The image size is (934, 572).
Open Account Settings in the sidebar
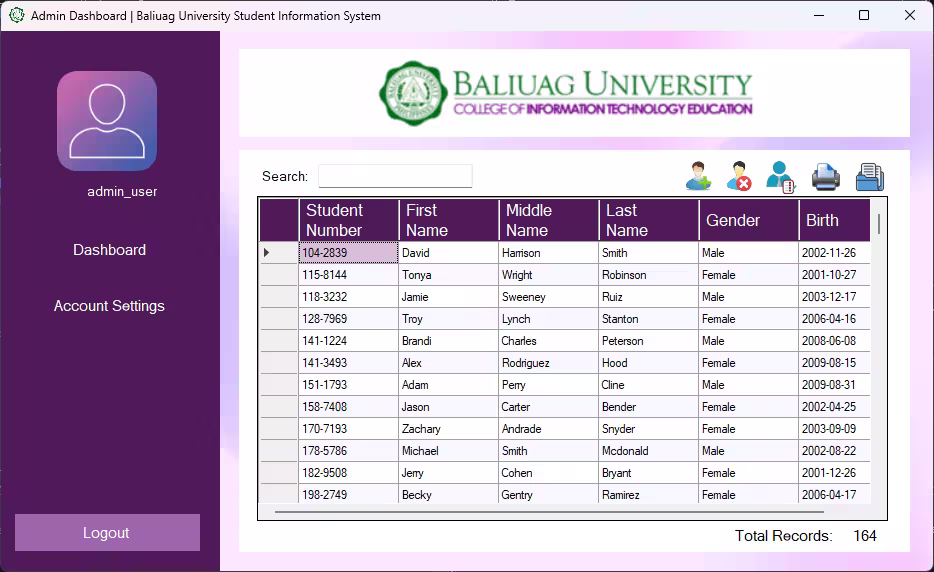110,306
